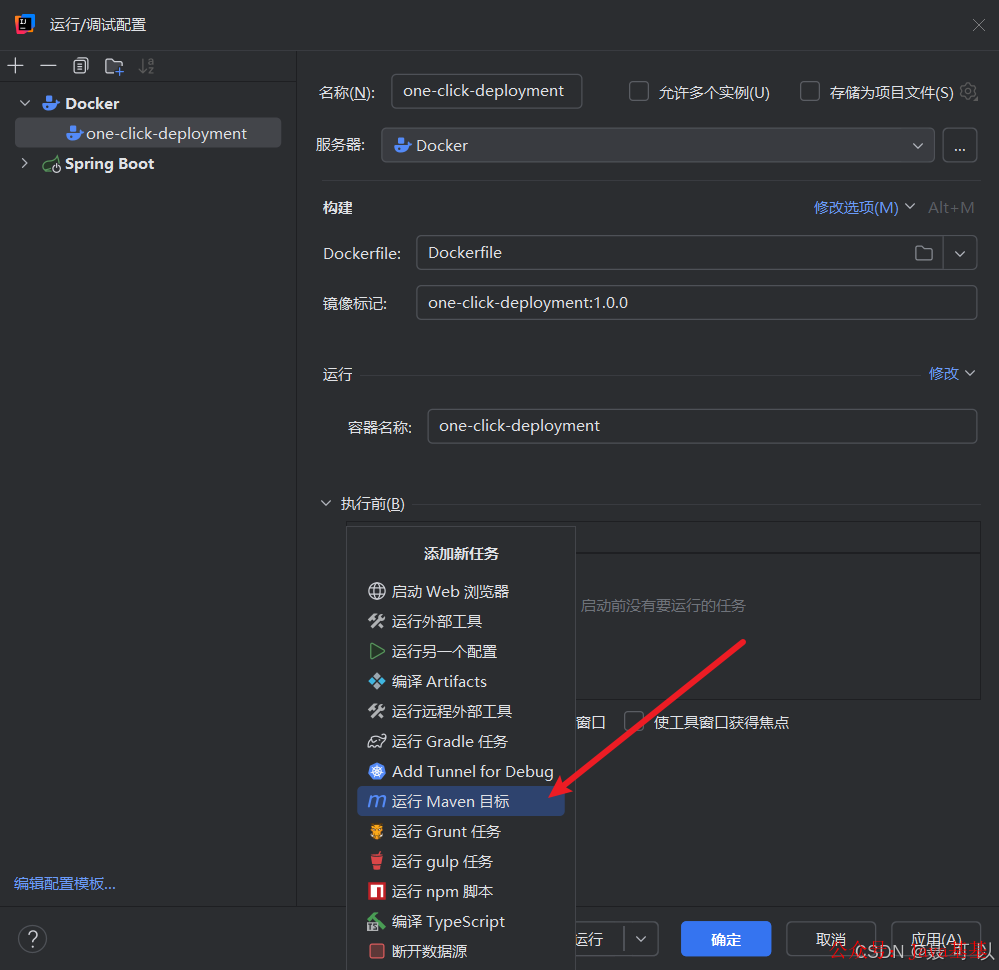
Task: Click the ... button next to server
Action: click(x=959, y=145)
